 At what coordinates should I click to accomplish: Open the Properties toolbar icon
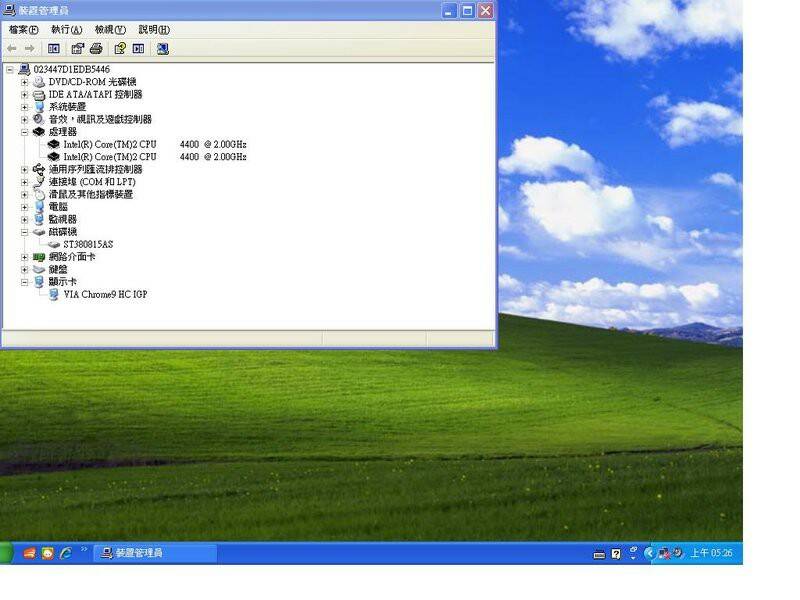coord(77,49)
